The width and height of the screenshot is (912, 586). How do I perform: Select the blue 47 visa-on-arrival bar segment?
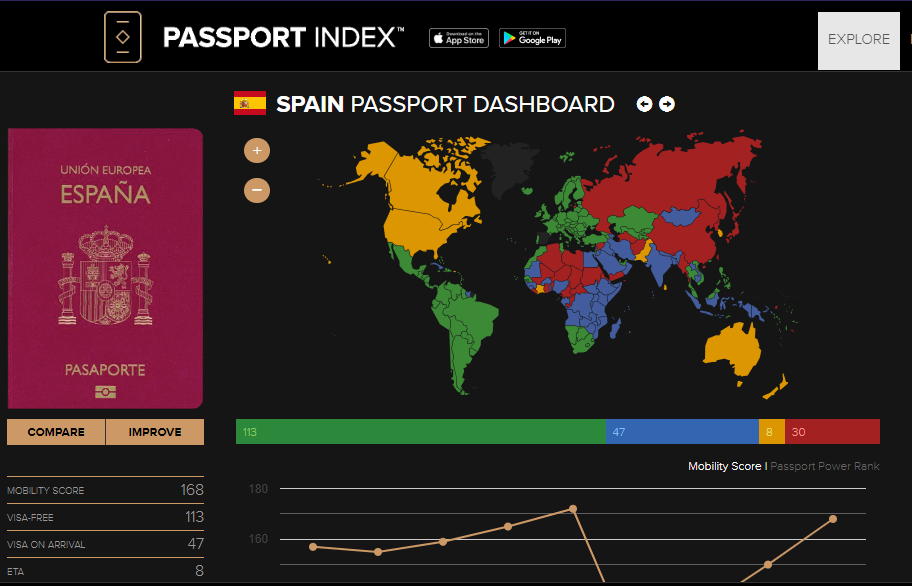point(682,432)
